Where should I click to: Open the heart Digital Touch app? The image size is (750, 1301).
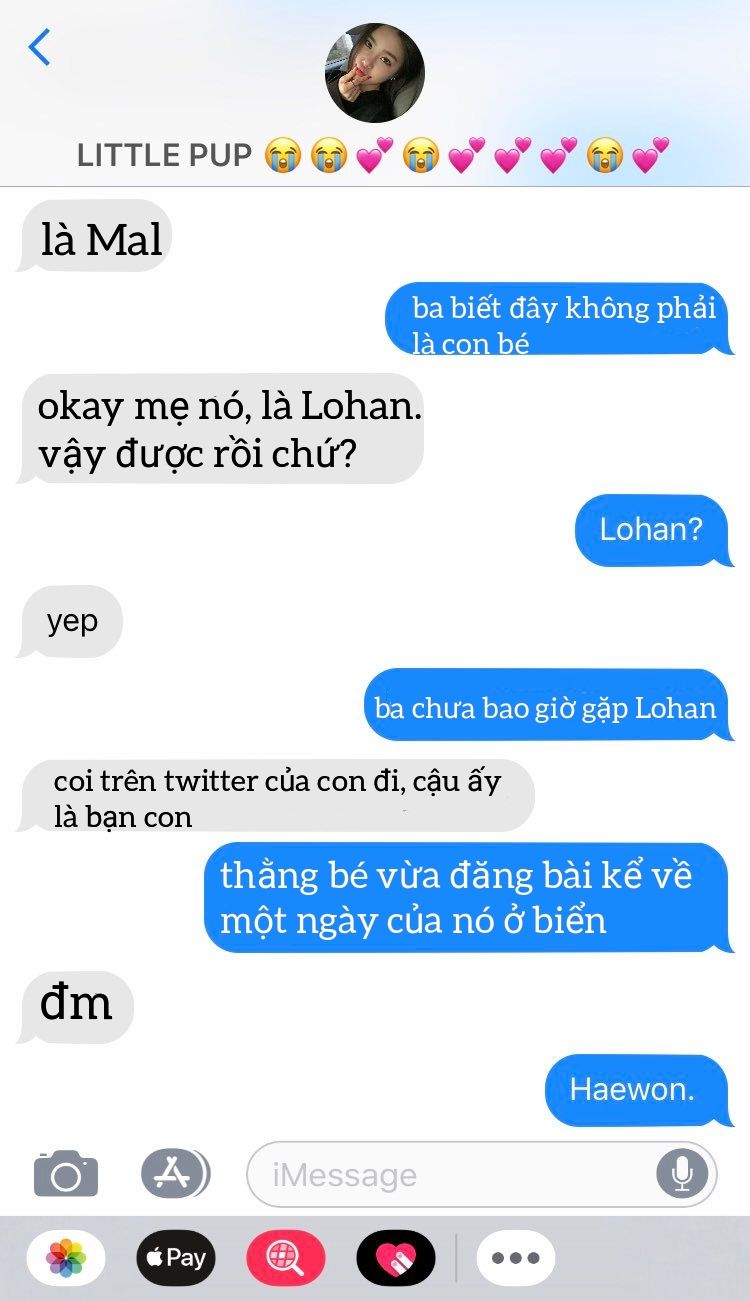click(x=396, y=1258)
